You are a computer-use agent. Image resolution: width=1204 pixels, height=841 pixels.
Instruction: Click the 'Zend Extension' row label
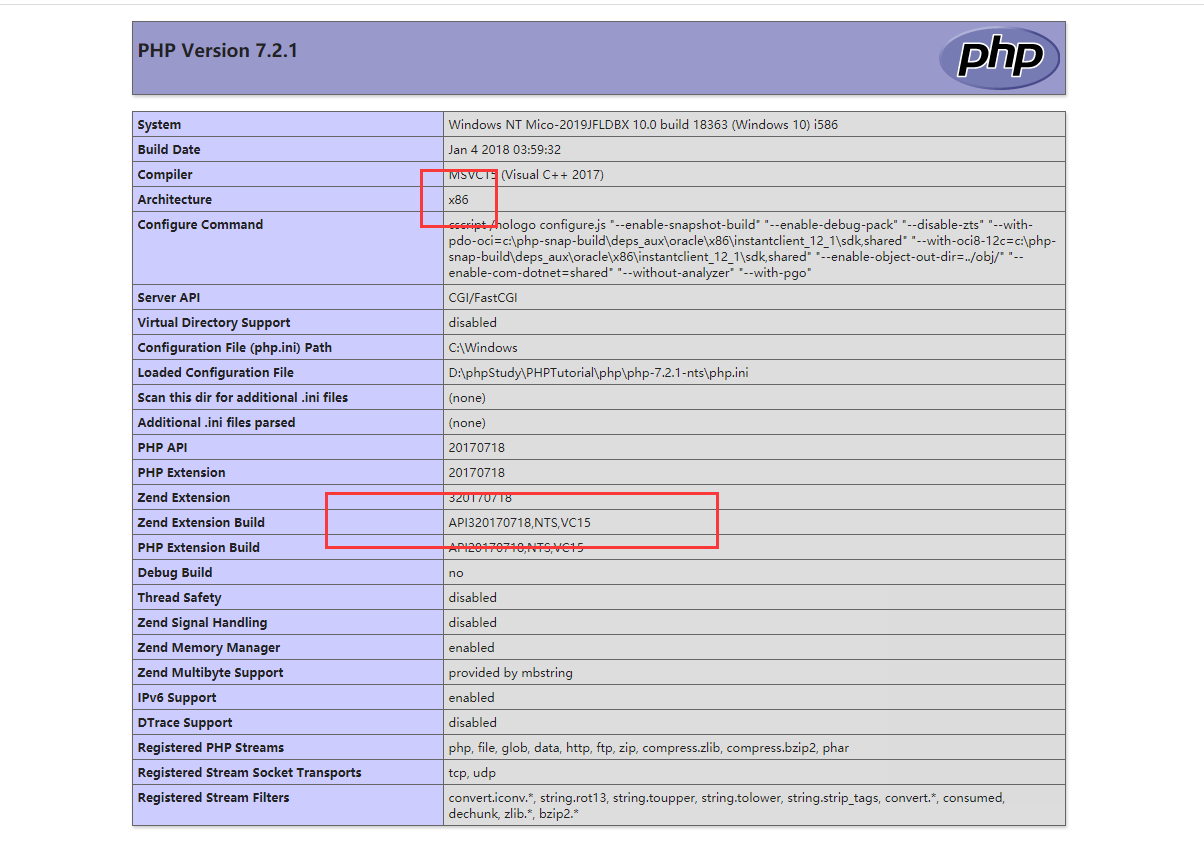tap(184, 498)
